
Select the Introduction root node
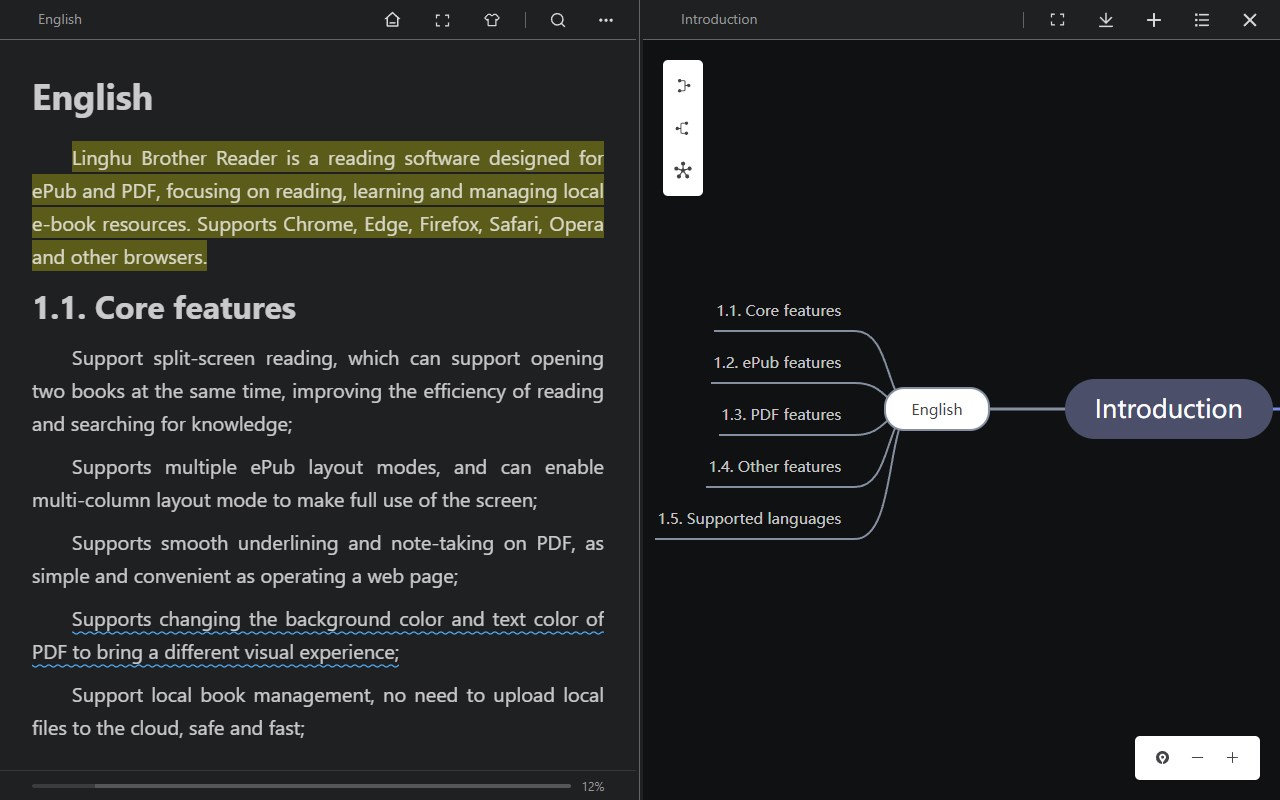coord(1168,409)
